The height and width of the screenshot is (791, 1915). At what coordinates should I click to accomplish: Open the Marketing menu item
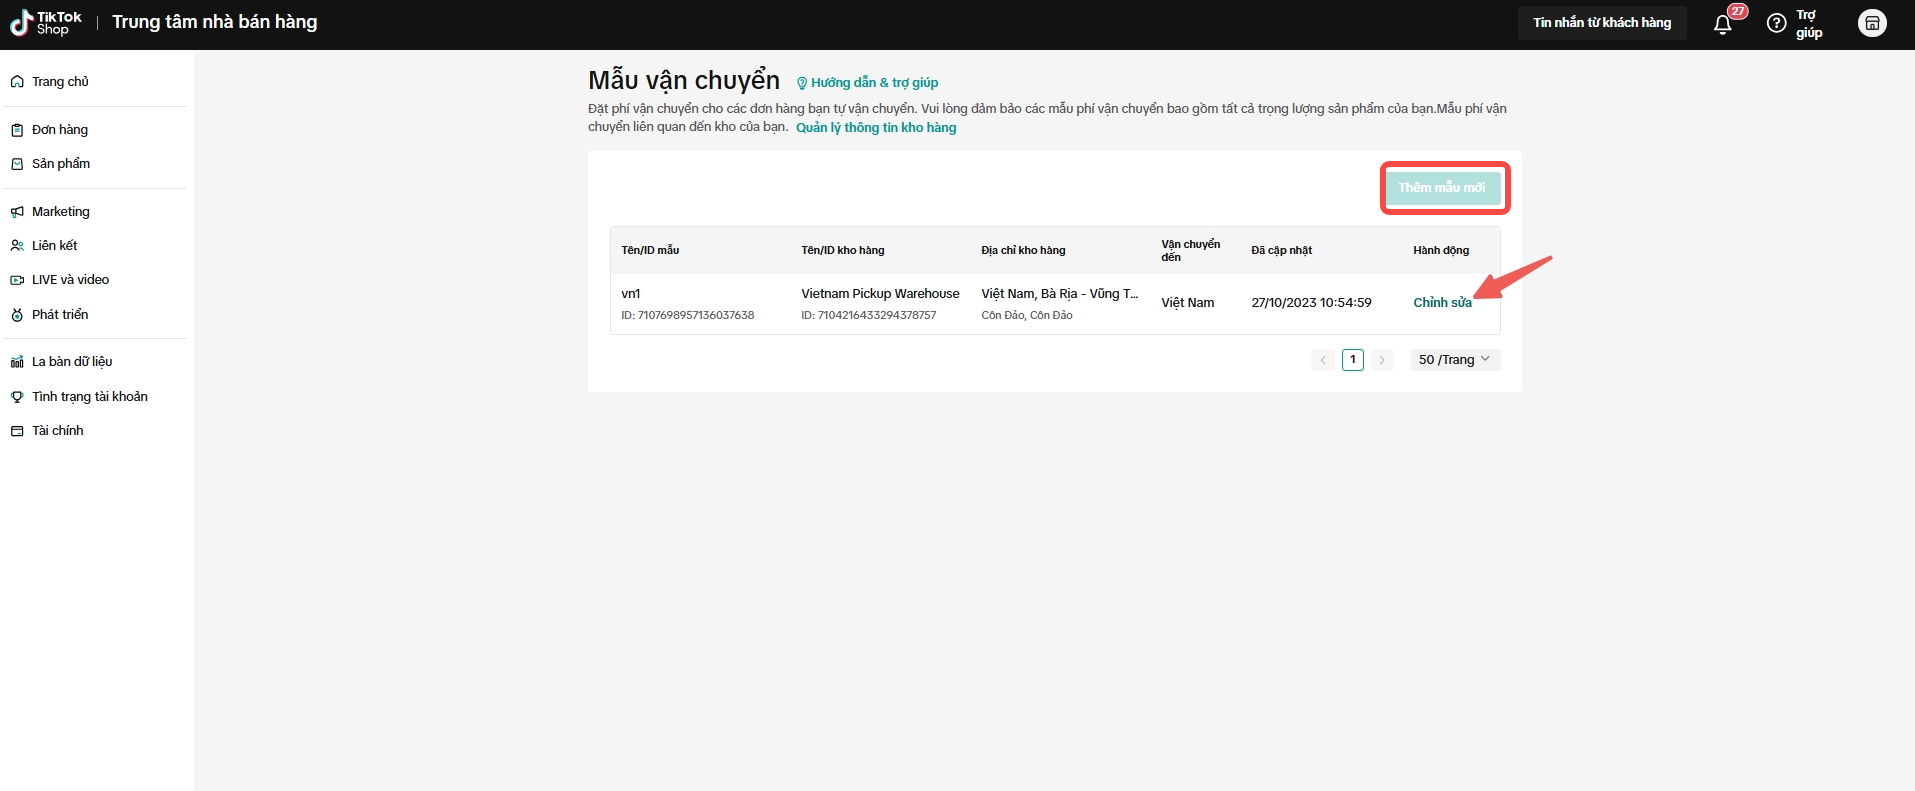(61, 212)
